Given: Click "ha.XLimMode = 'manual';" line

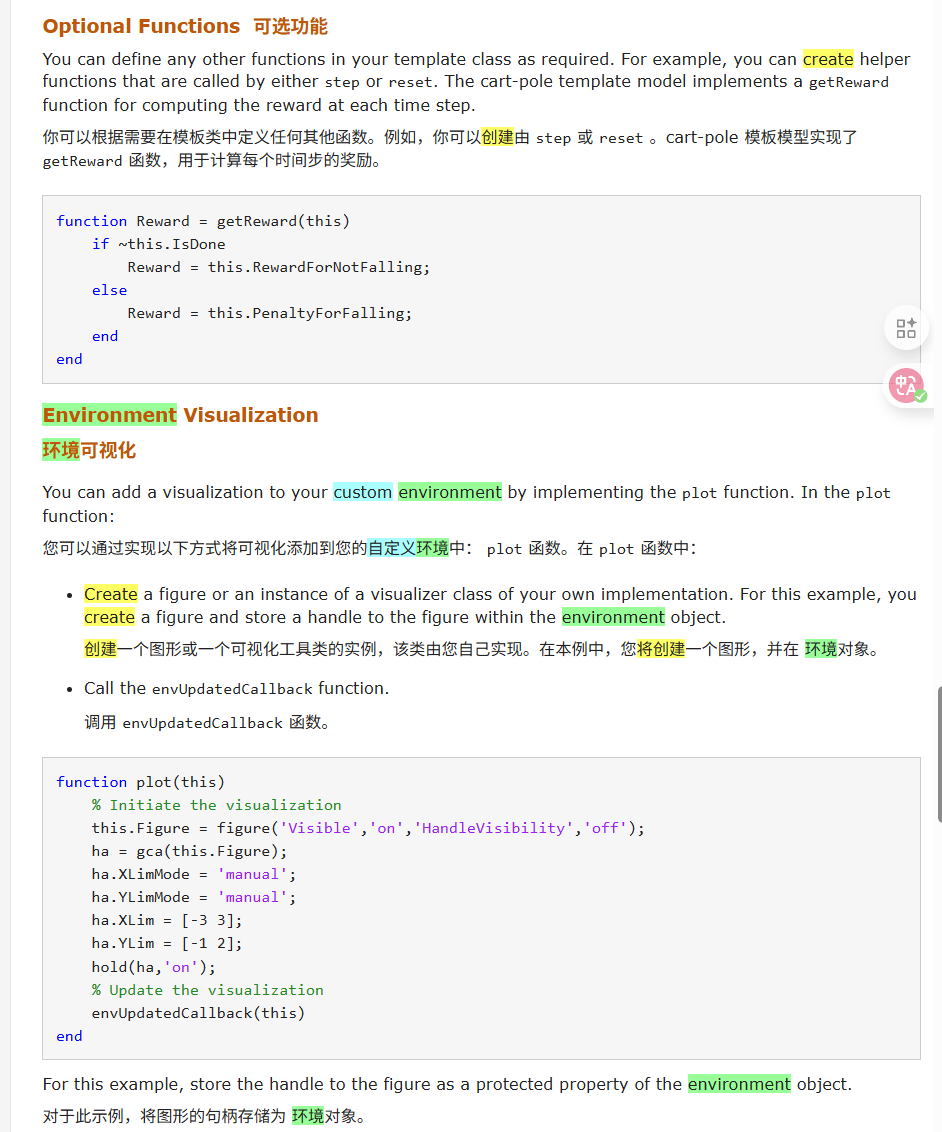Looking at the screenshot, I should 194,874.
